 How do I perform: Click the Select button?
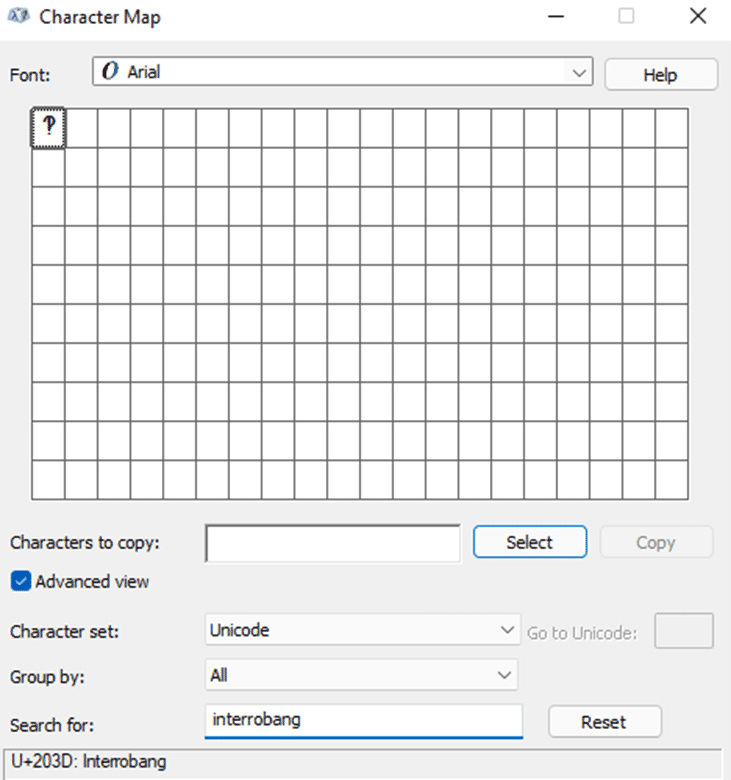529,542
